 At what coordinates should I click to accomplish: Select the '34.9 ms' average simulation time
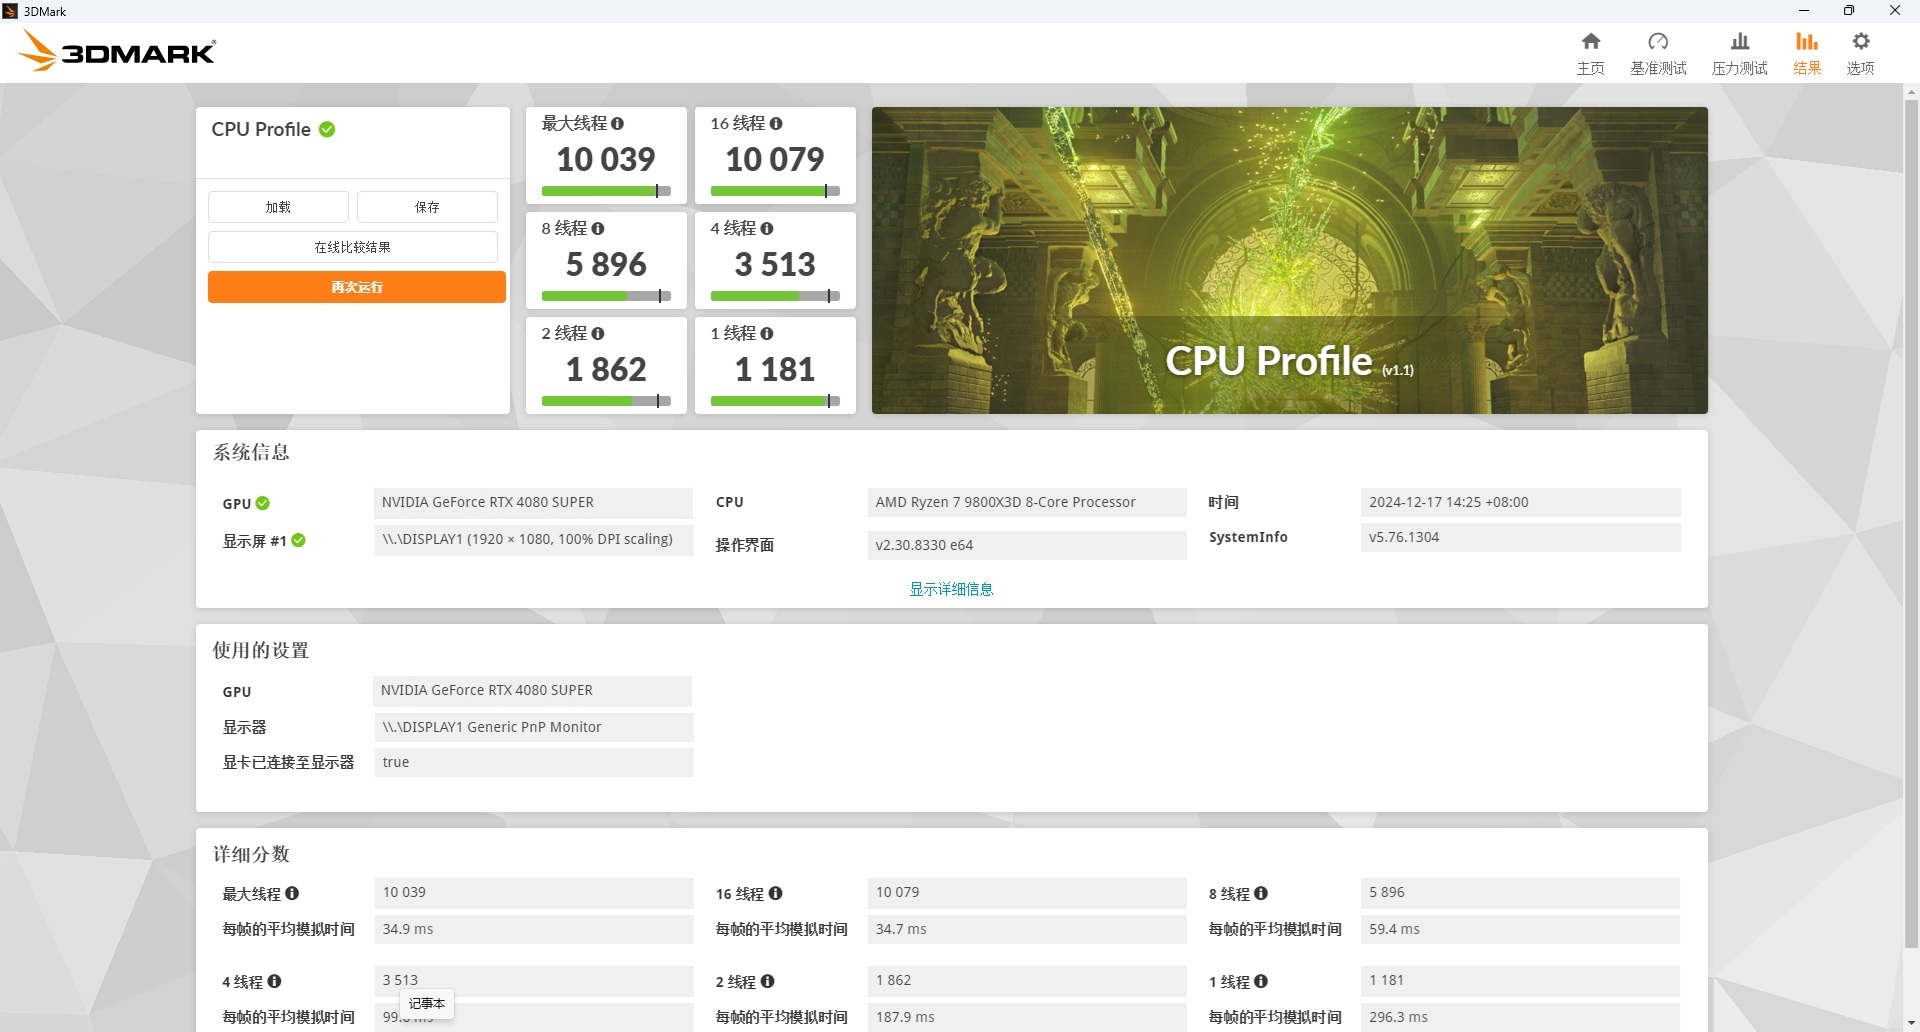pyautogui.click(x=533, y=929)
